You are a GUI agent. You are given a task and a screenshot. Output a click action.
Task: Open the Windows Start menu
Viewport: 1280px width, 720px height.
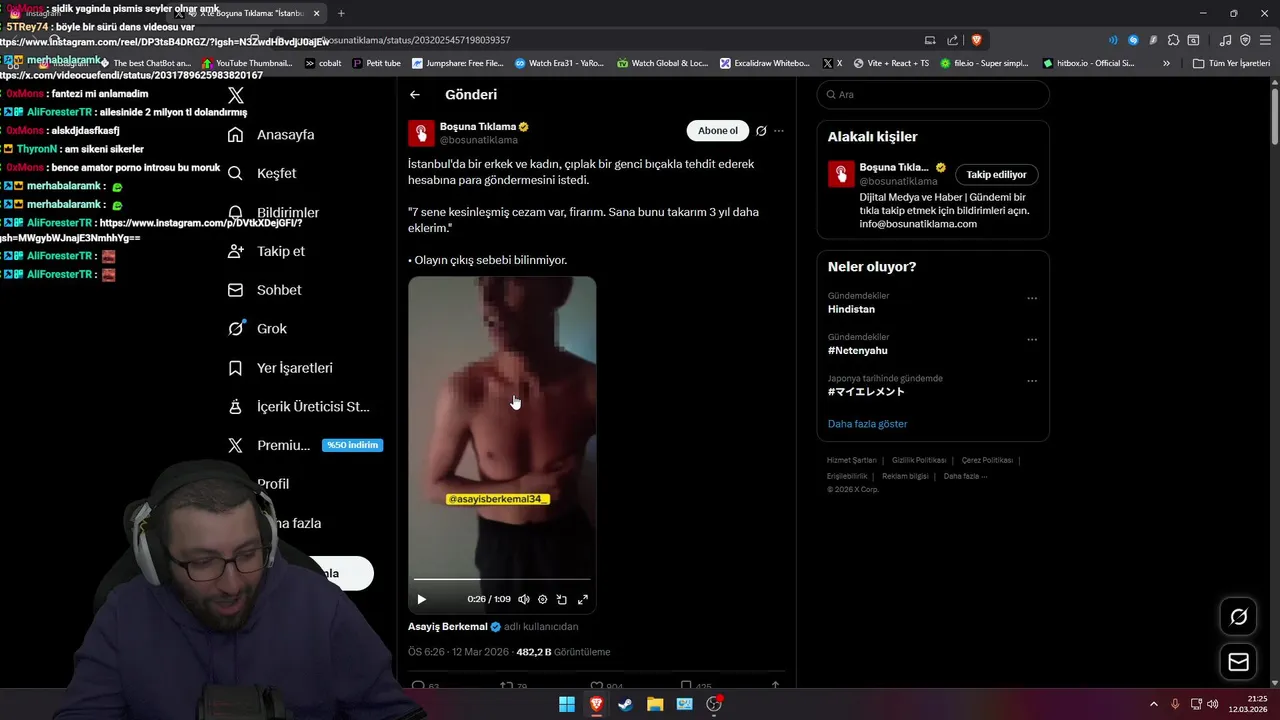click(x=566, y=704)
